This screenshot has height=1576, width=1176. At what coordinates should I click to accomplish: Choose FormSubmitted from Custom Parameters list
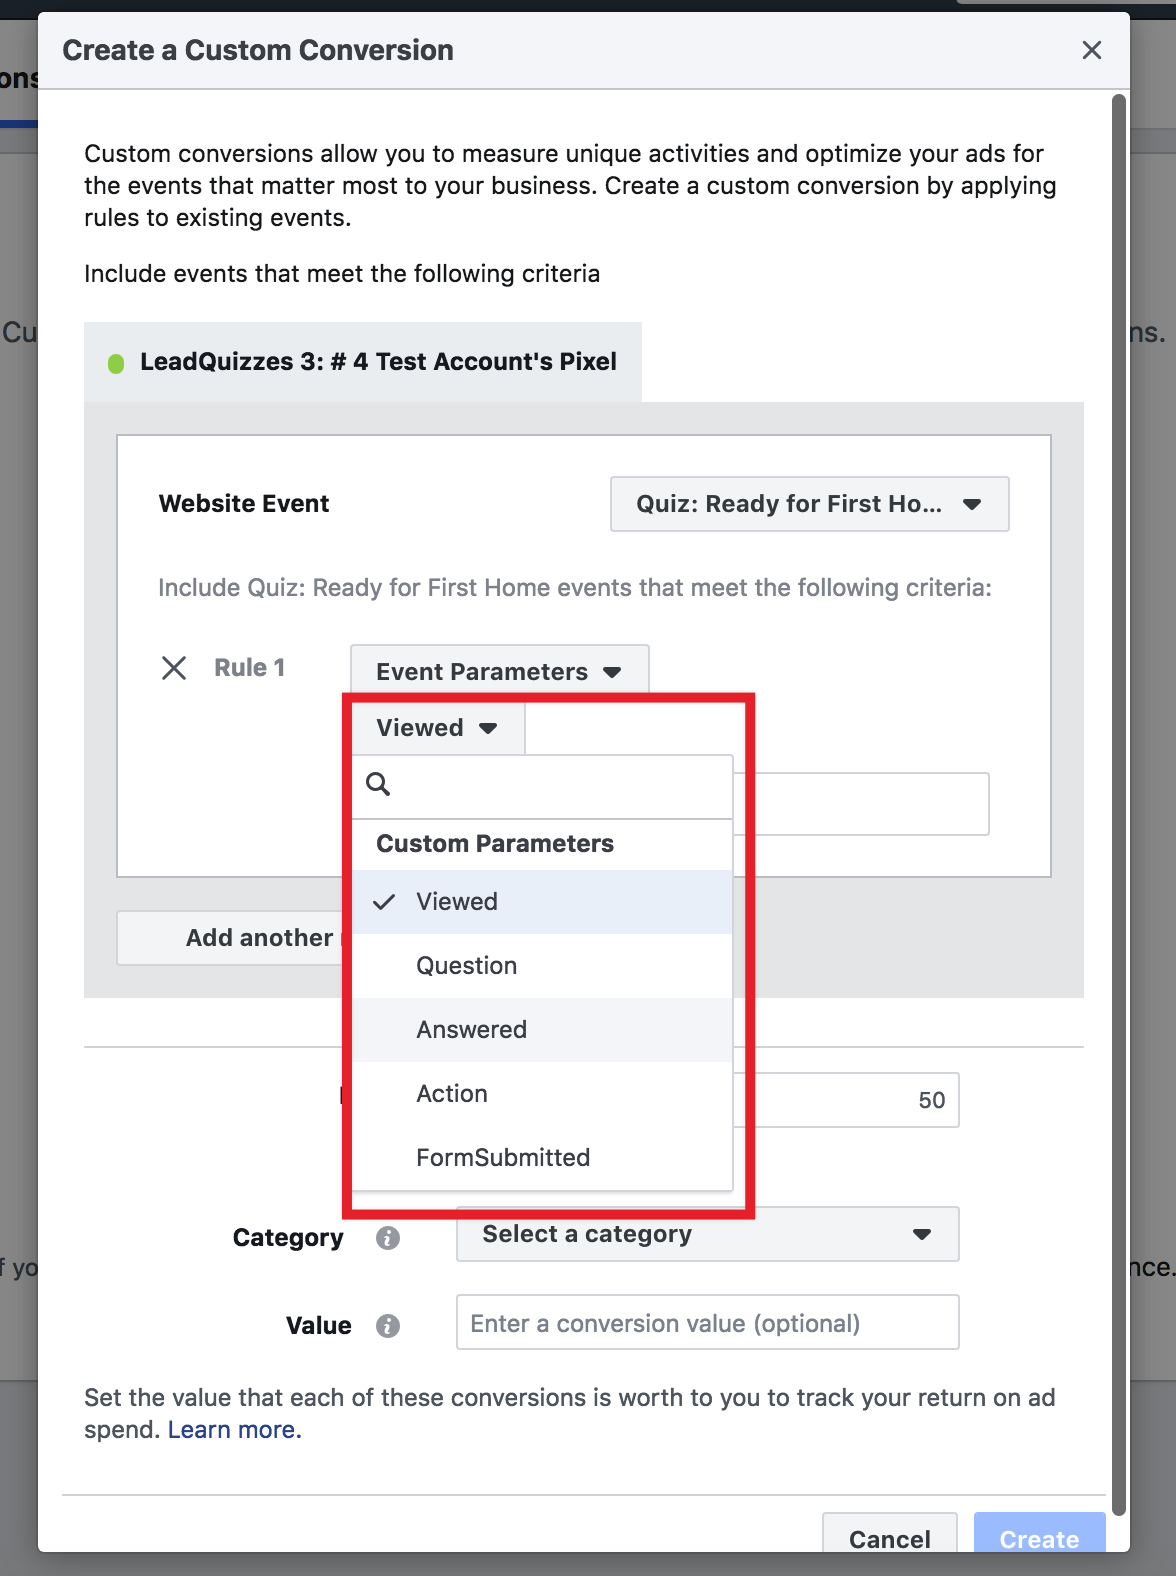[x=542, y=1158]
